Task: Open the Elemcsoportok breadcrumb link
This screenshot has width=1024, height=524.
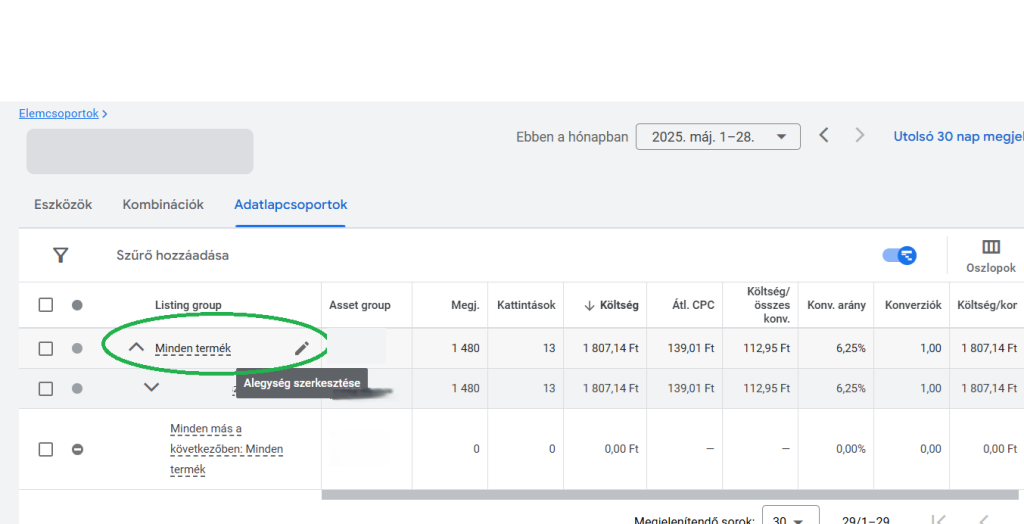Action: 58,114
